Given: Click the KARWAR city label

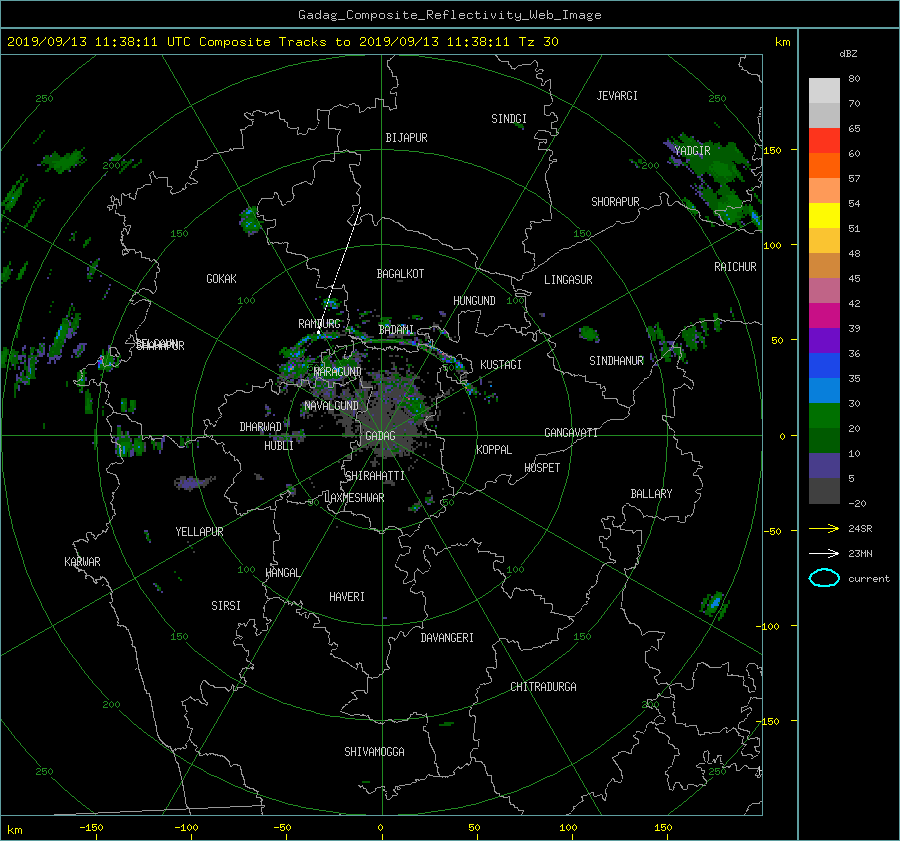Looking at the screenshot, I should 82,561.
